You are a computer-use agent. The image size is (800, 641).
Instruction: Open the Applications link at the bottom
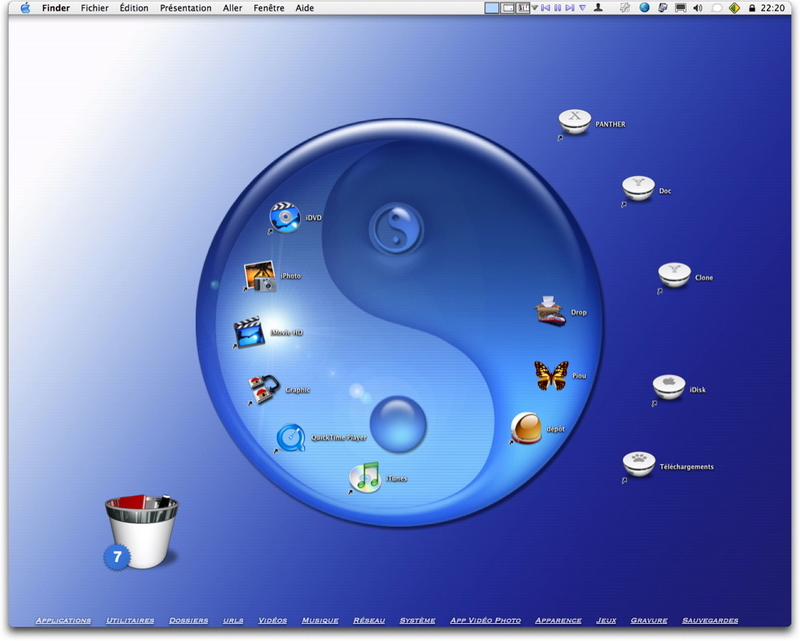coord(63,621)
